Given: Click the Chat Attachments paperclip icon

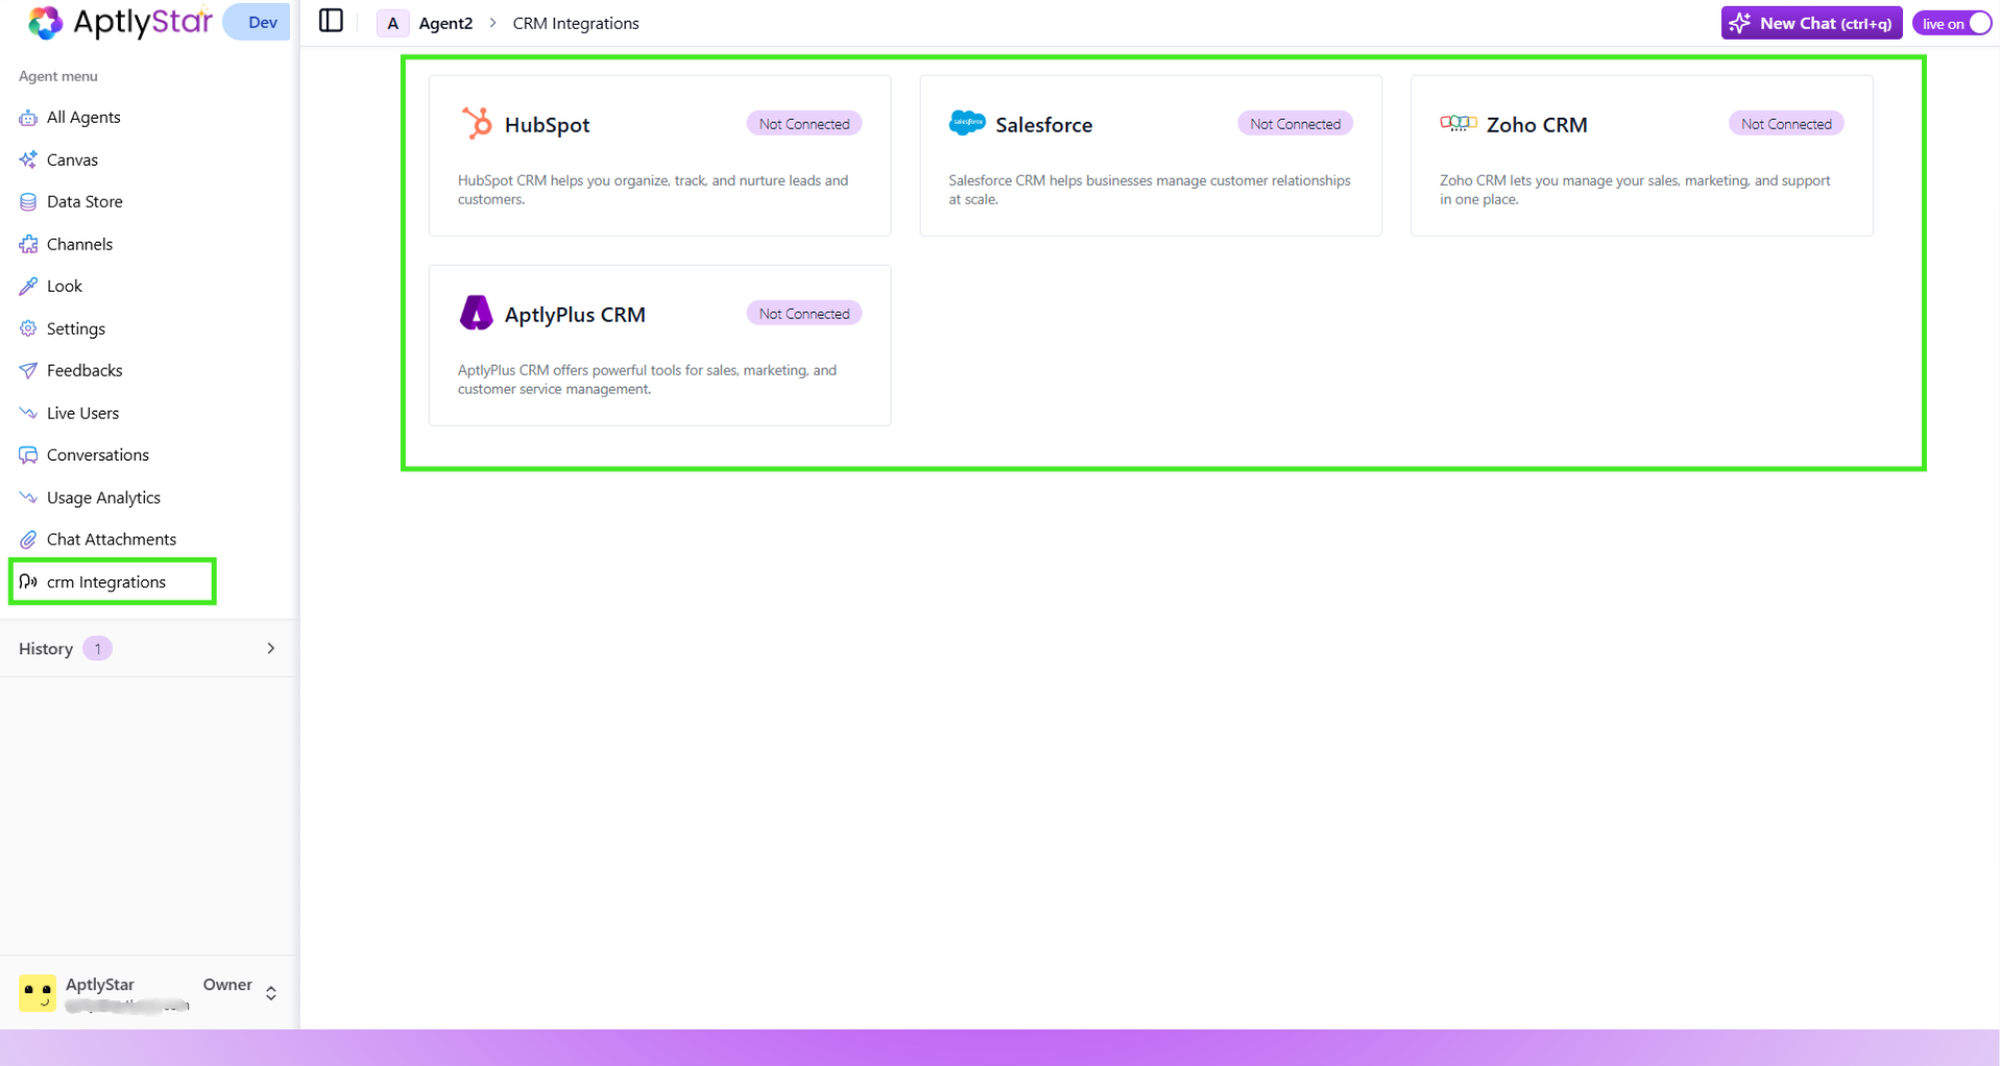Looking at the screenshot, I should coord(27,539).
